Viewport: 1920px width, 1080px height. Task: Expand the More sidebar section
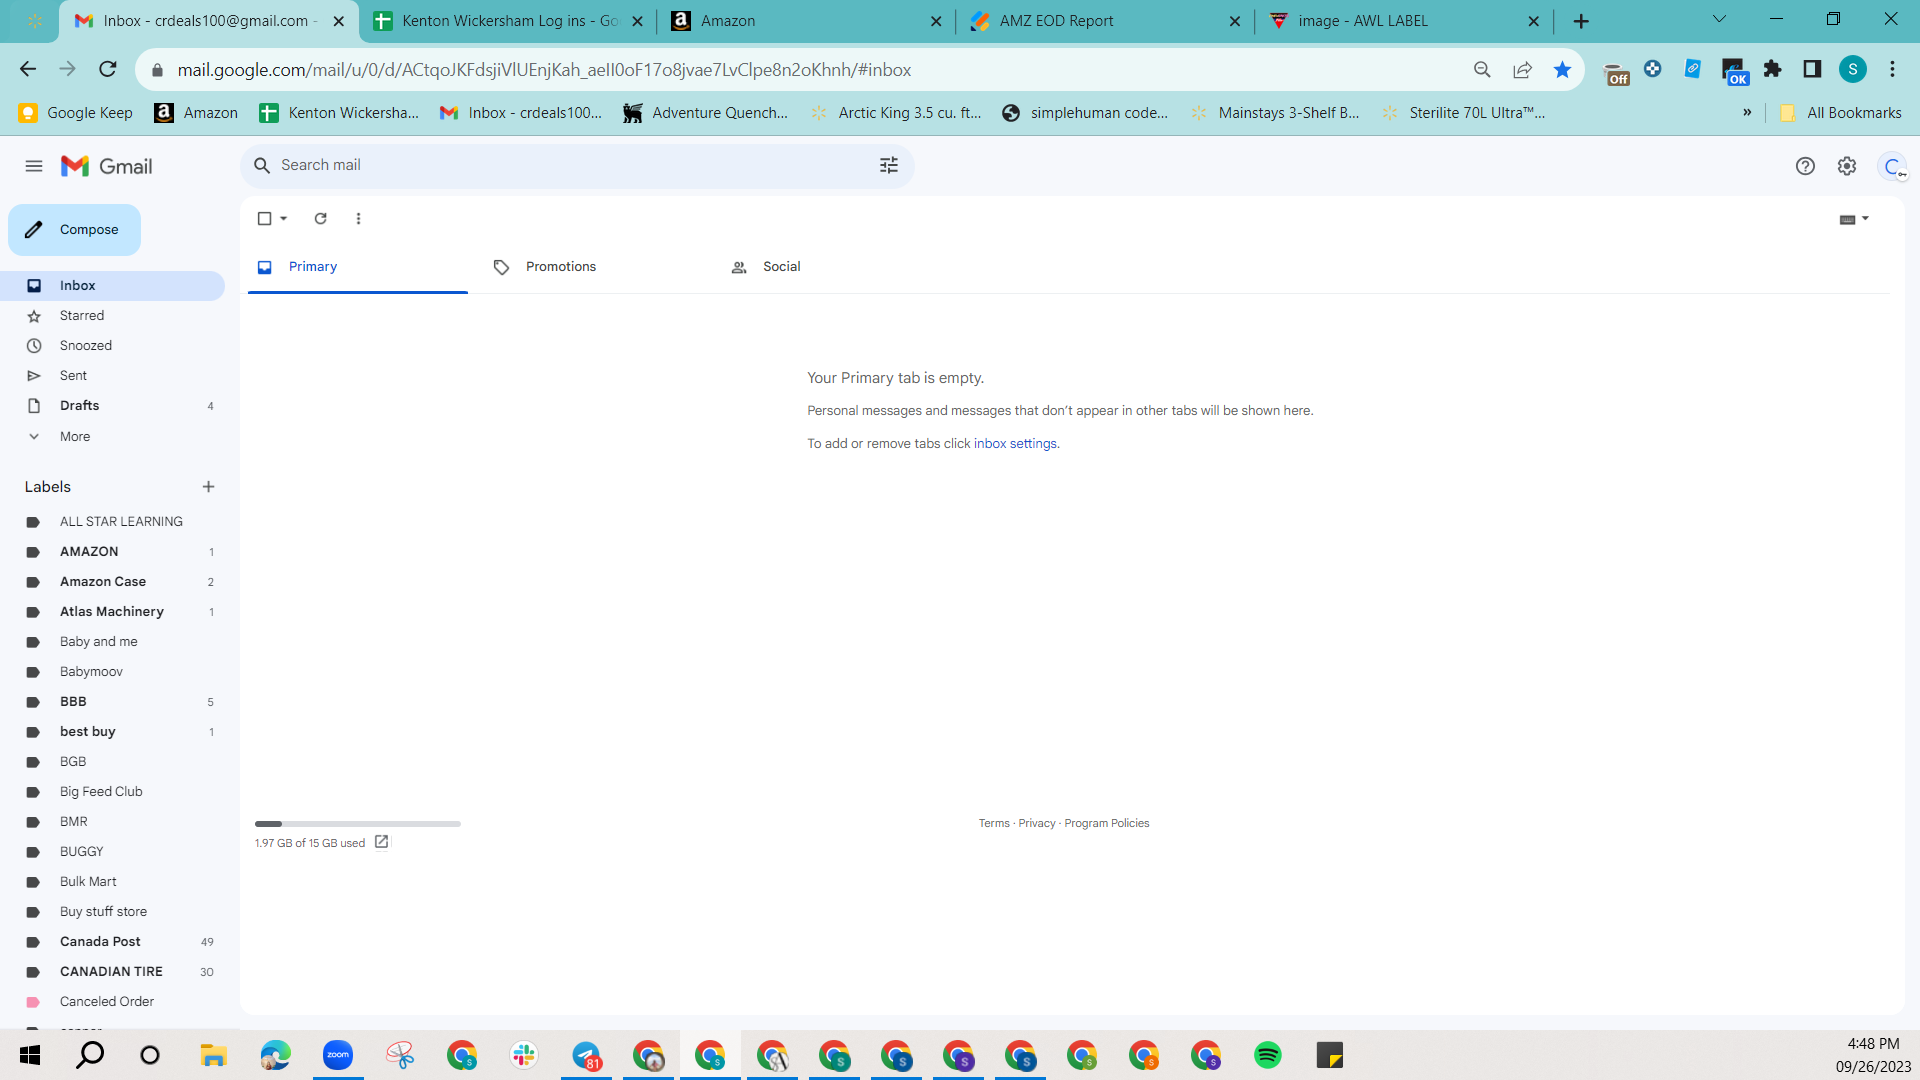coord(112,437)
